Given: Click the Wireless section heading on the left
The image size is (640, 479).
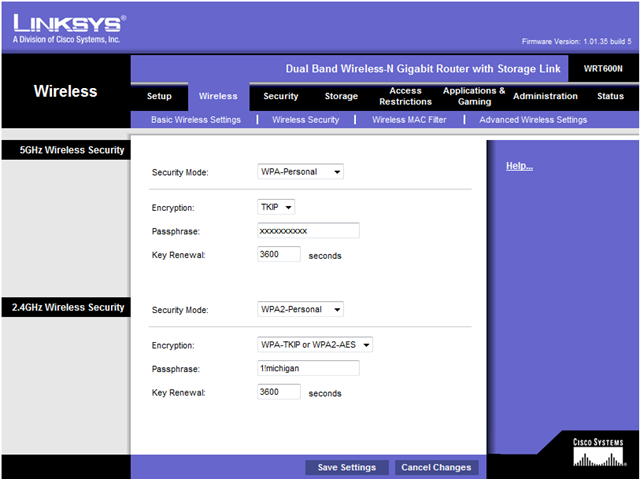Looking at the screenshot, I should click(65, 91).
